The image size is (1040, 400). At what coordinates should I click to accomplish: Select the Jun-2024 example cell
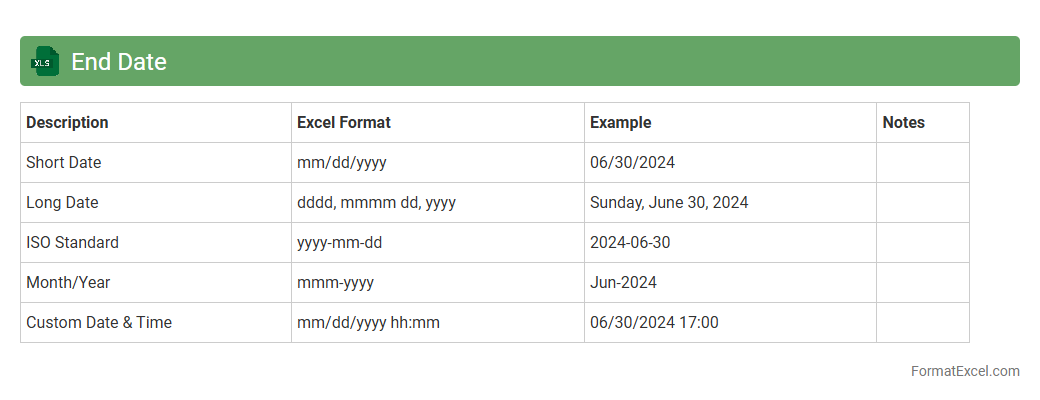[623, 283]
